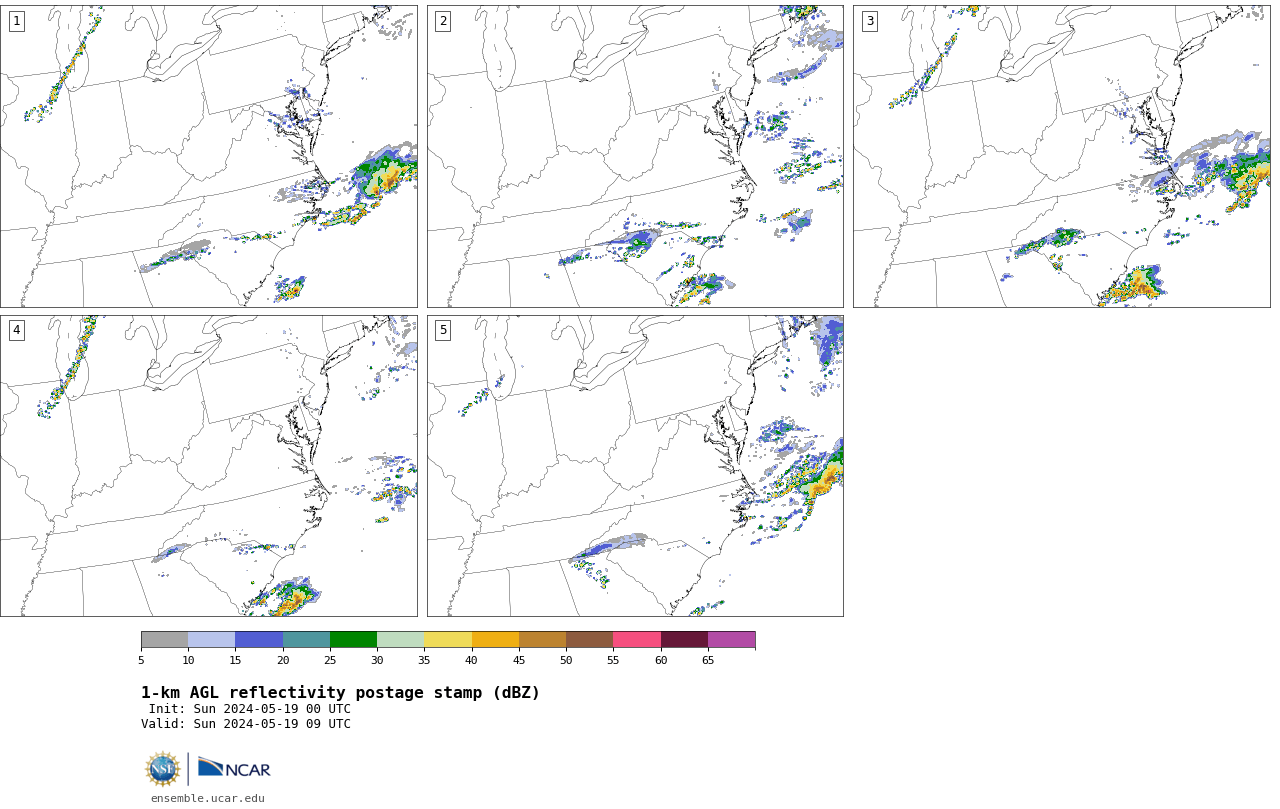Open ensemble member 1 reflectivity map

click(x=209, y=156)
